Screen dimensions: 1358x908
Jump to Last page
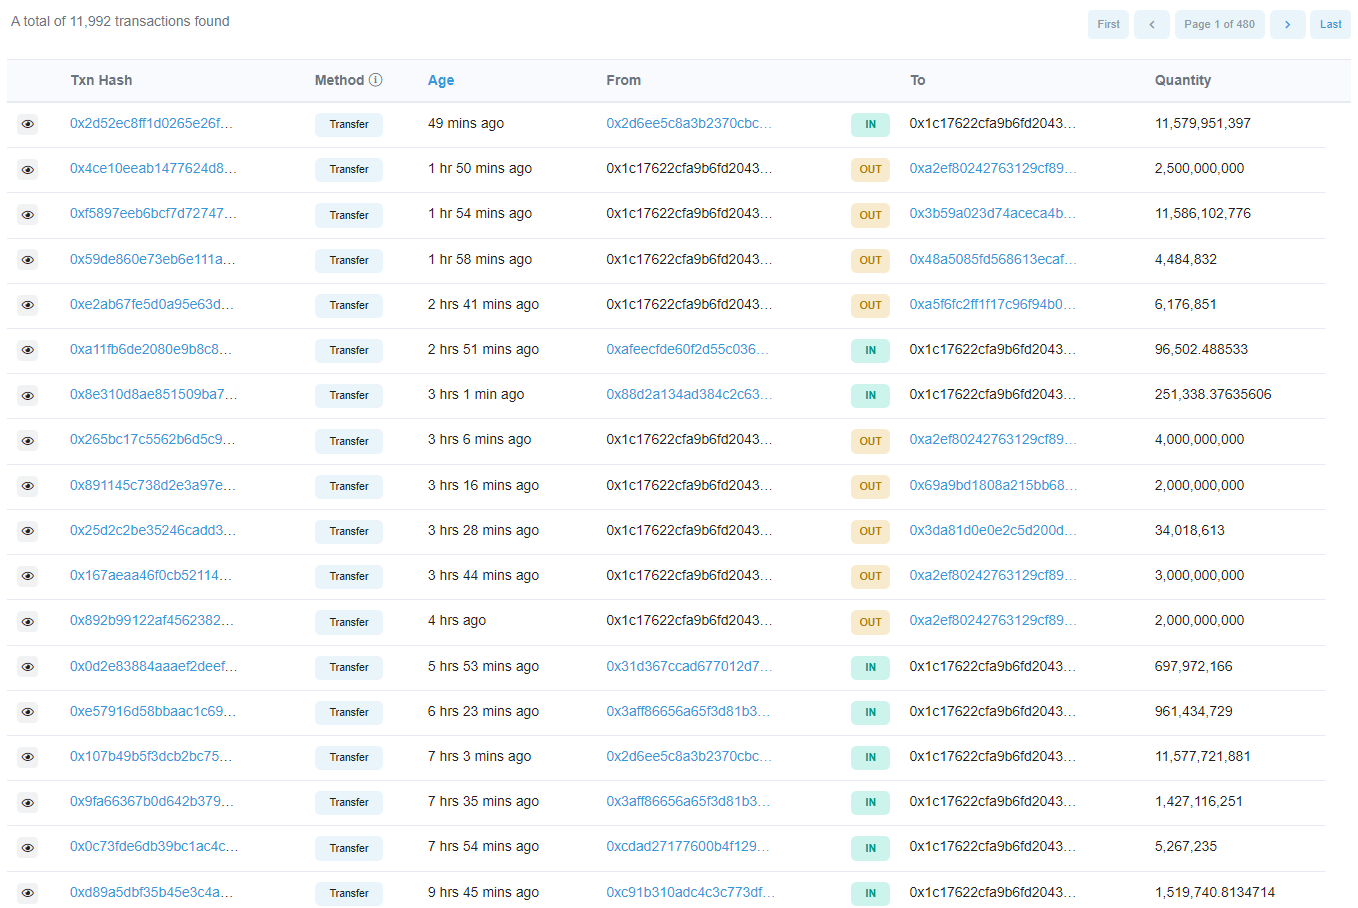tap(1330, 24)
